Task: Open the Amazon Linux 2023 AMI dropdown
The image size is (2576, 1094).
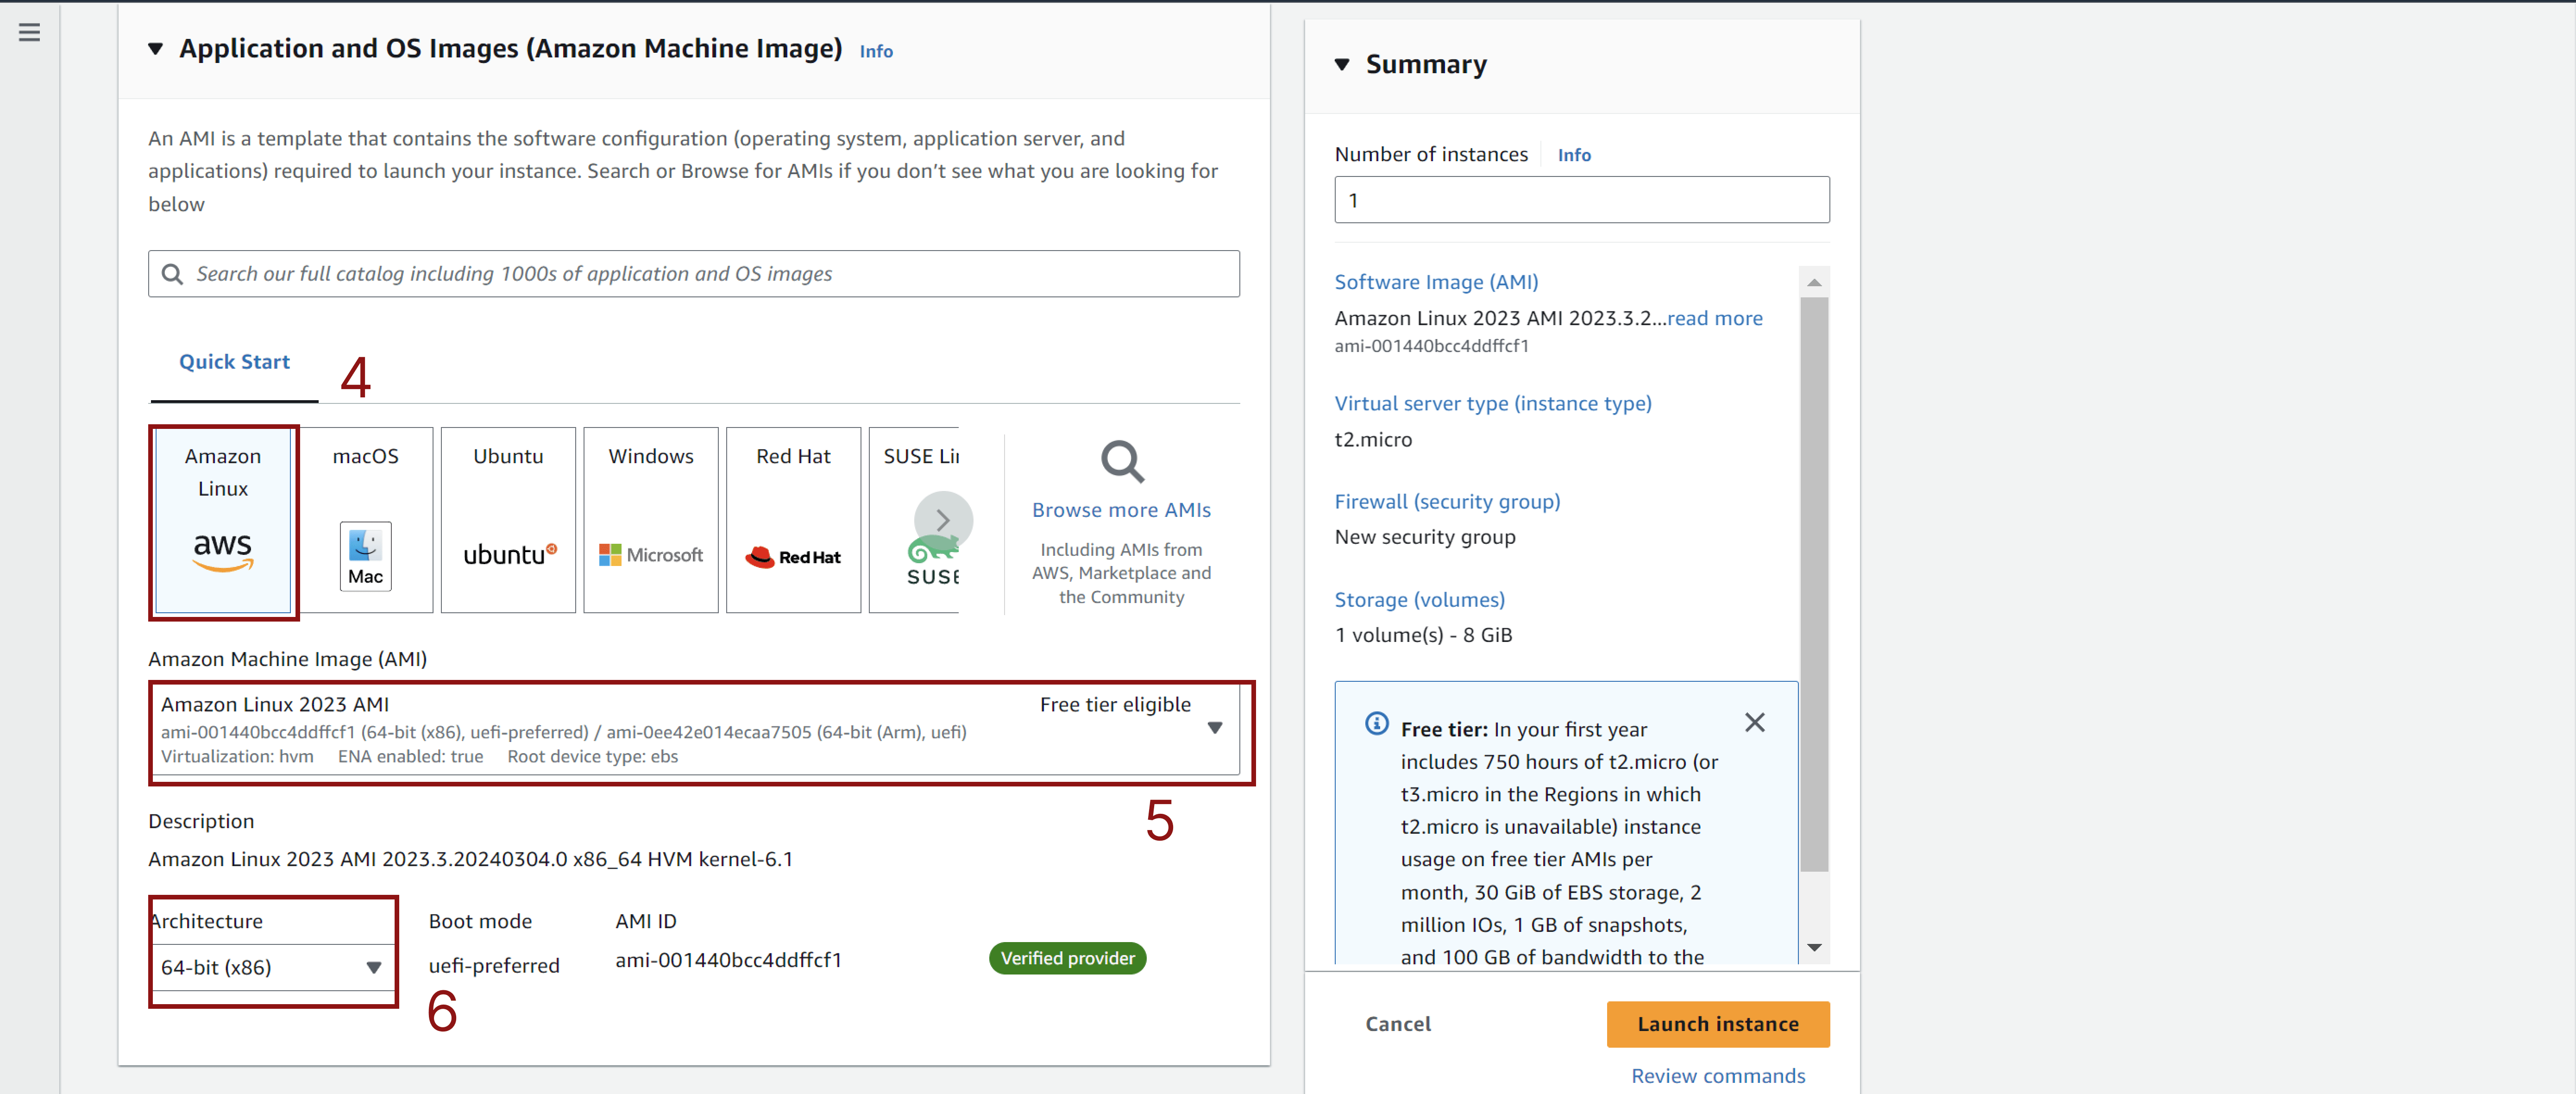Action: click(x=1214, y=728)
